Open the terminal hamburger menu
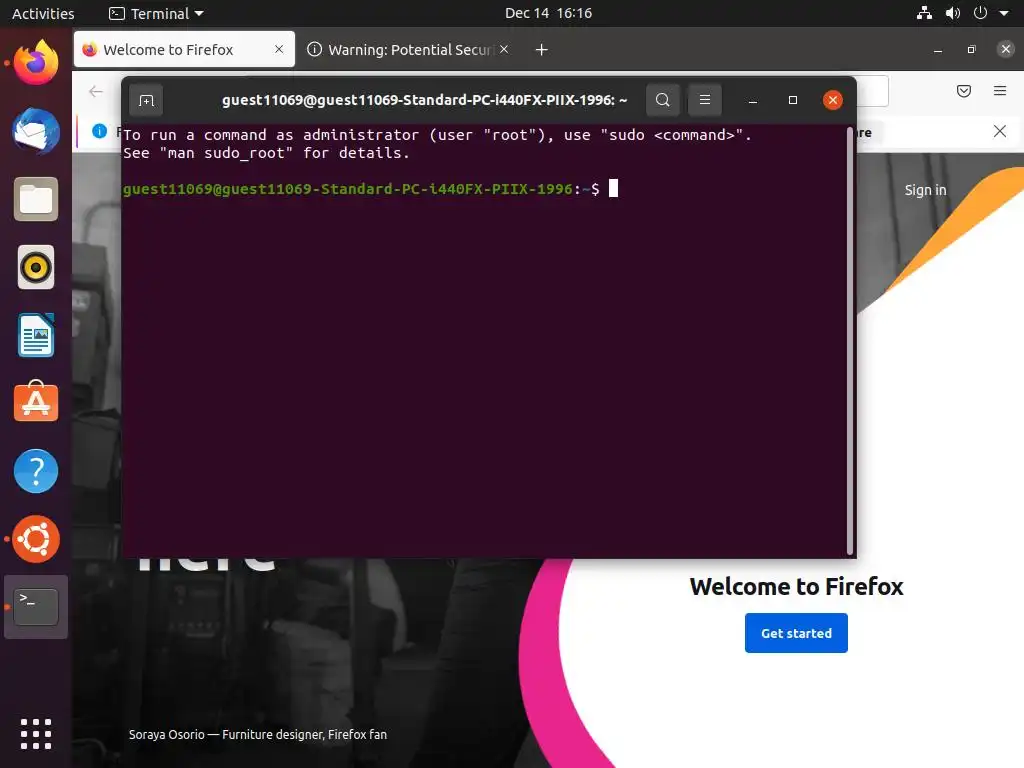This screenshot has width=1024, height=768. click(705, 100)
